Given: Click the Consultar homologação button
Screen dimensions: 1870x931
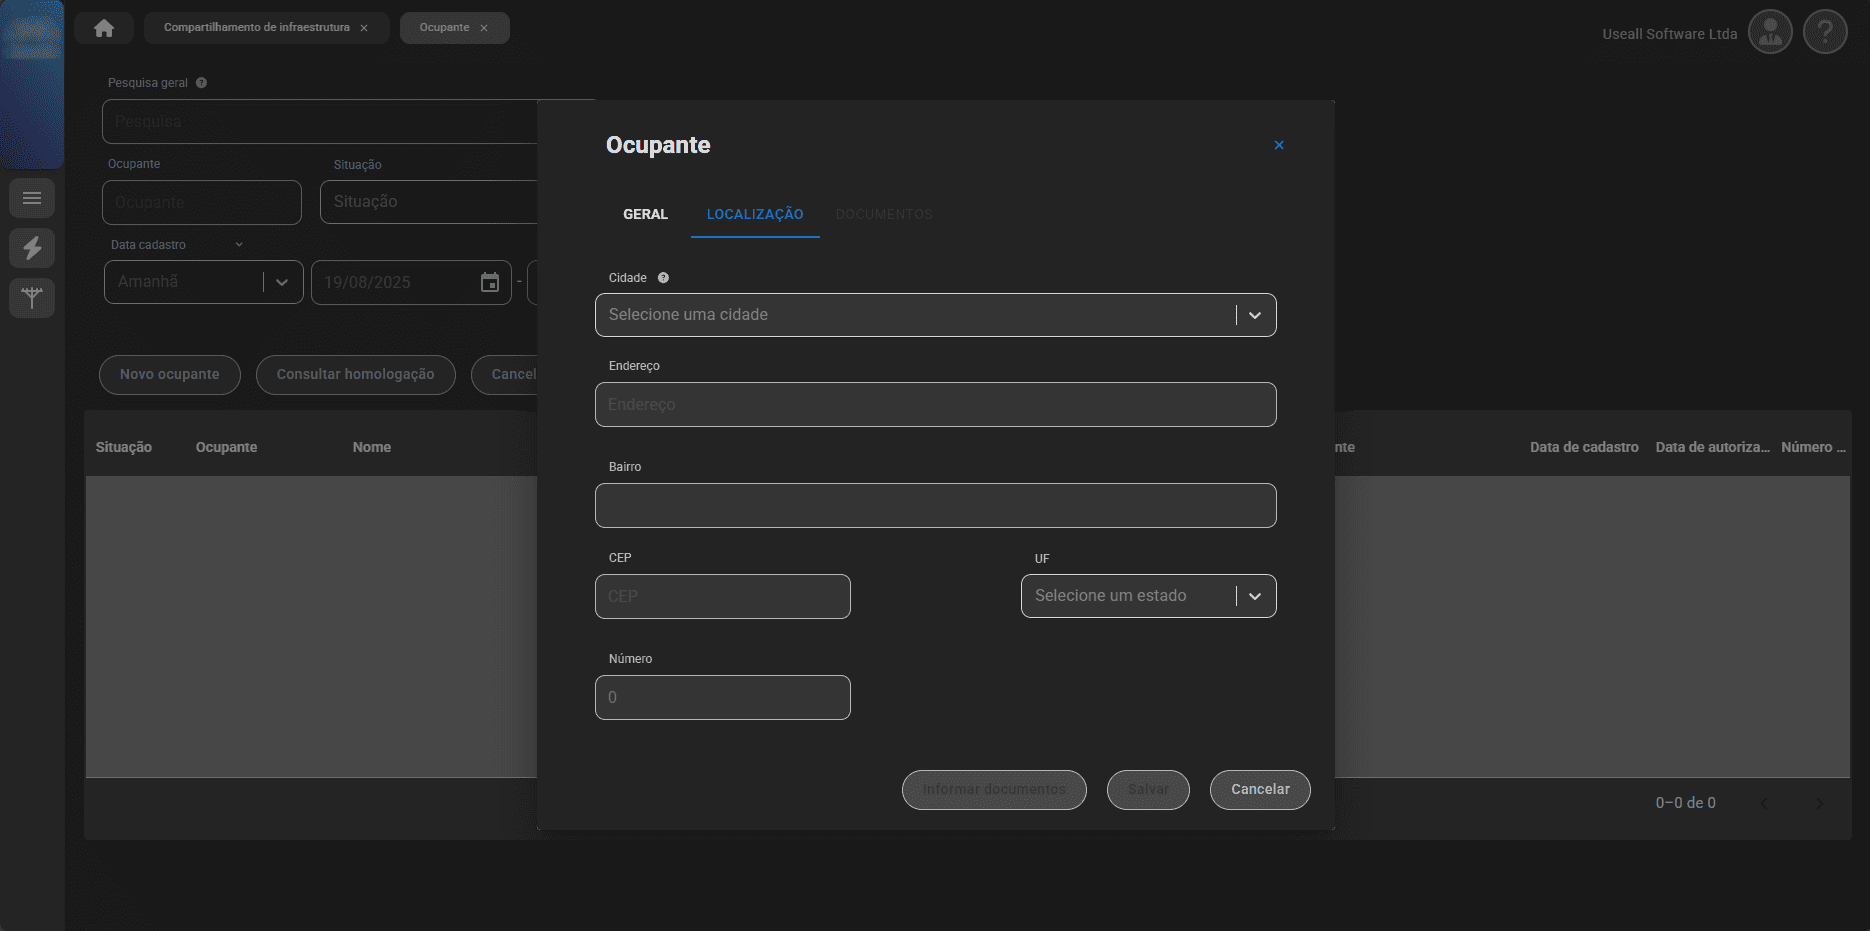Looking at the screenshot, I should pos(355,374).
